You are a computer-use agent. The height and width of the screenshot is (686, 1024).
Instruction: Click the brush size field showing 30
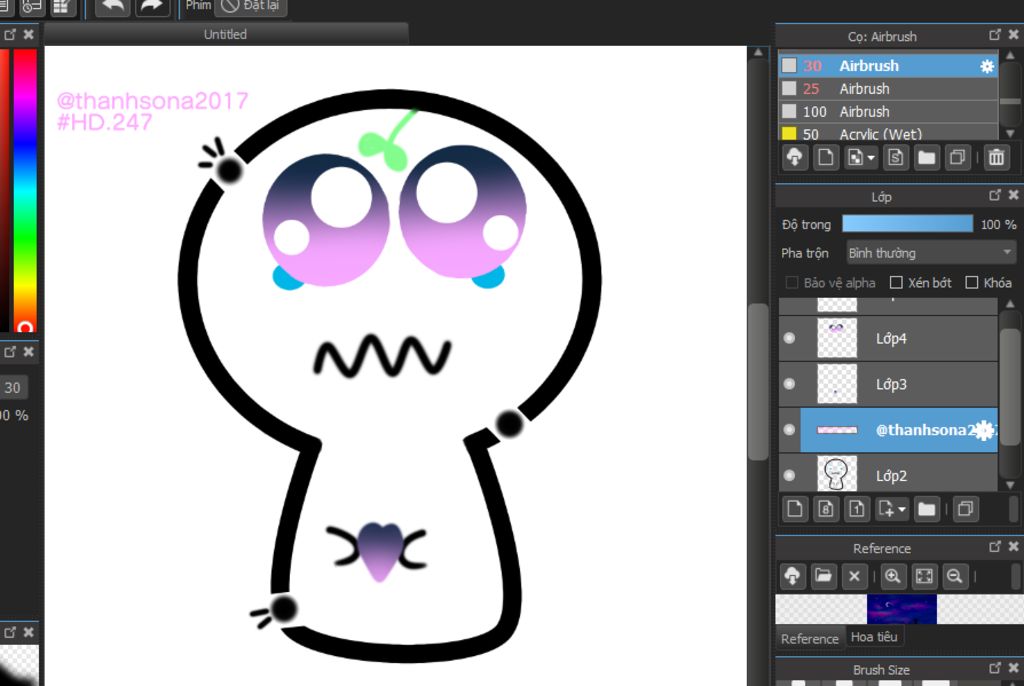point(13,387)
